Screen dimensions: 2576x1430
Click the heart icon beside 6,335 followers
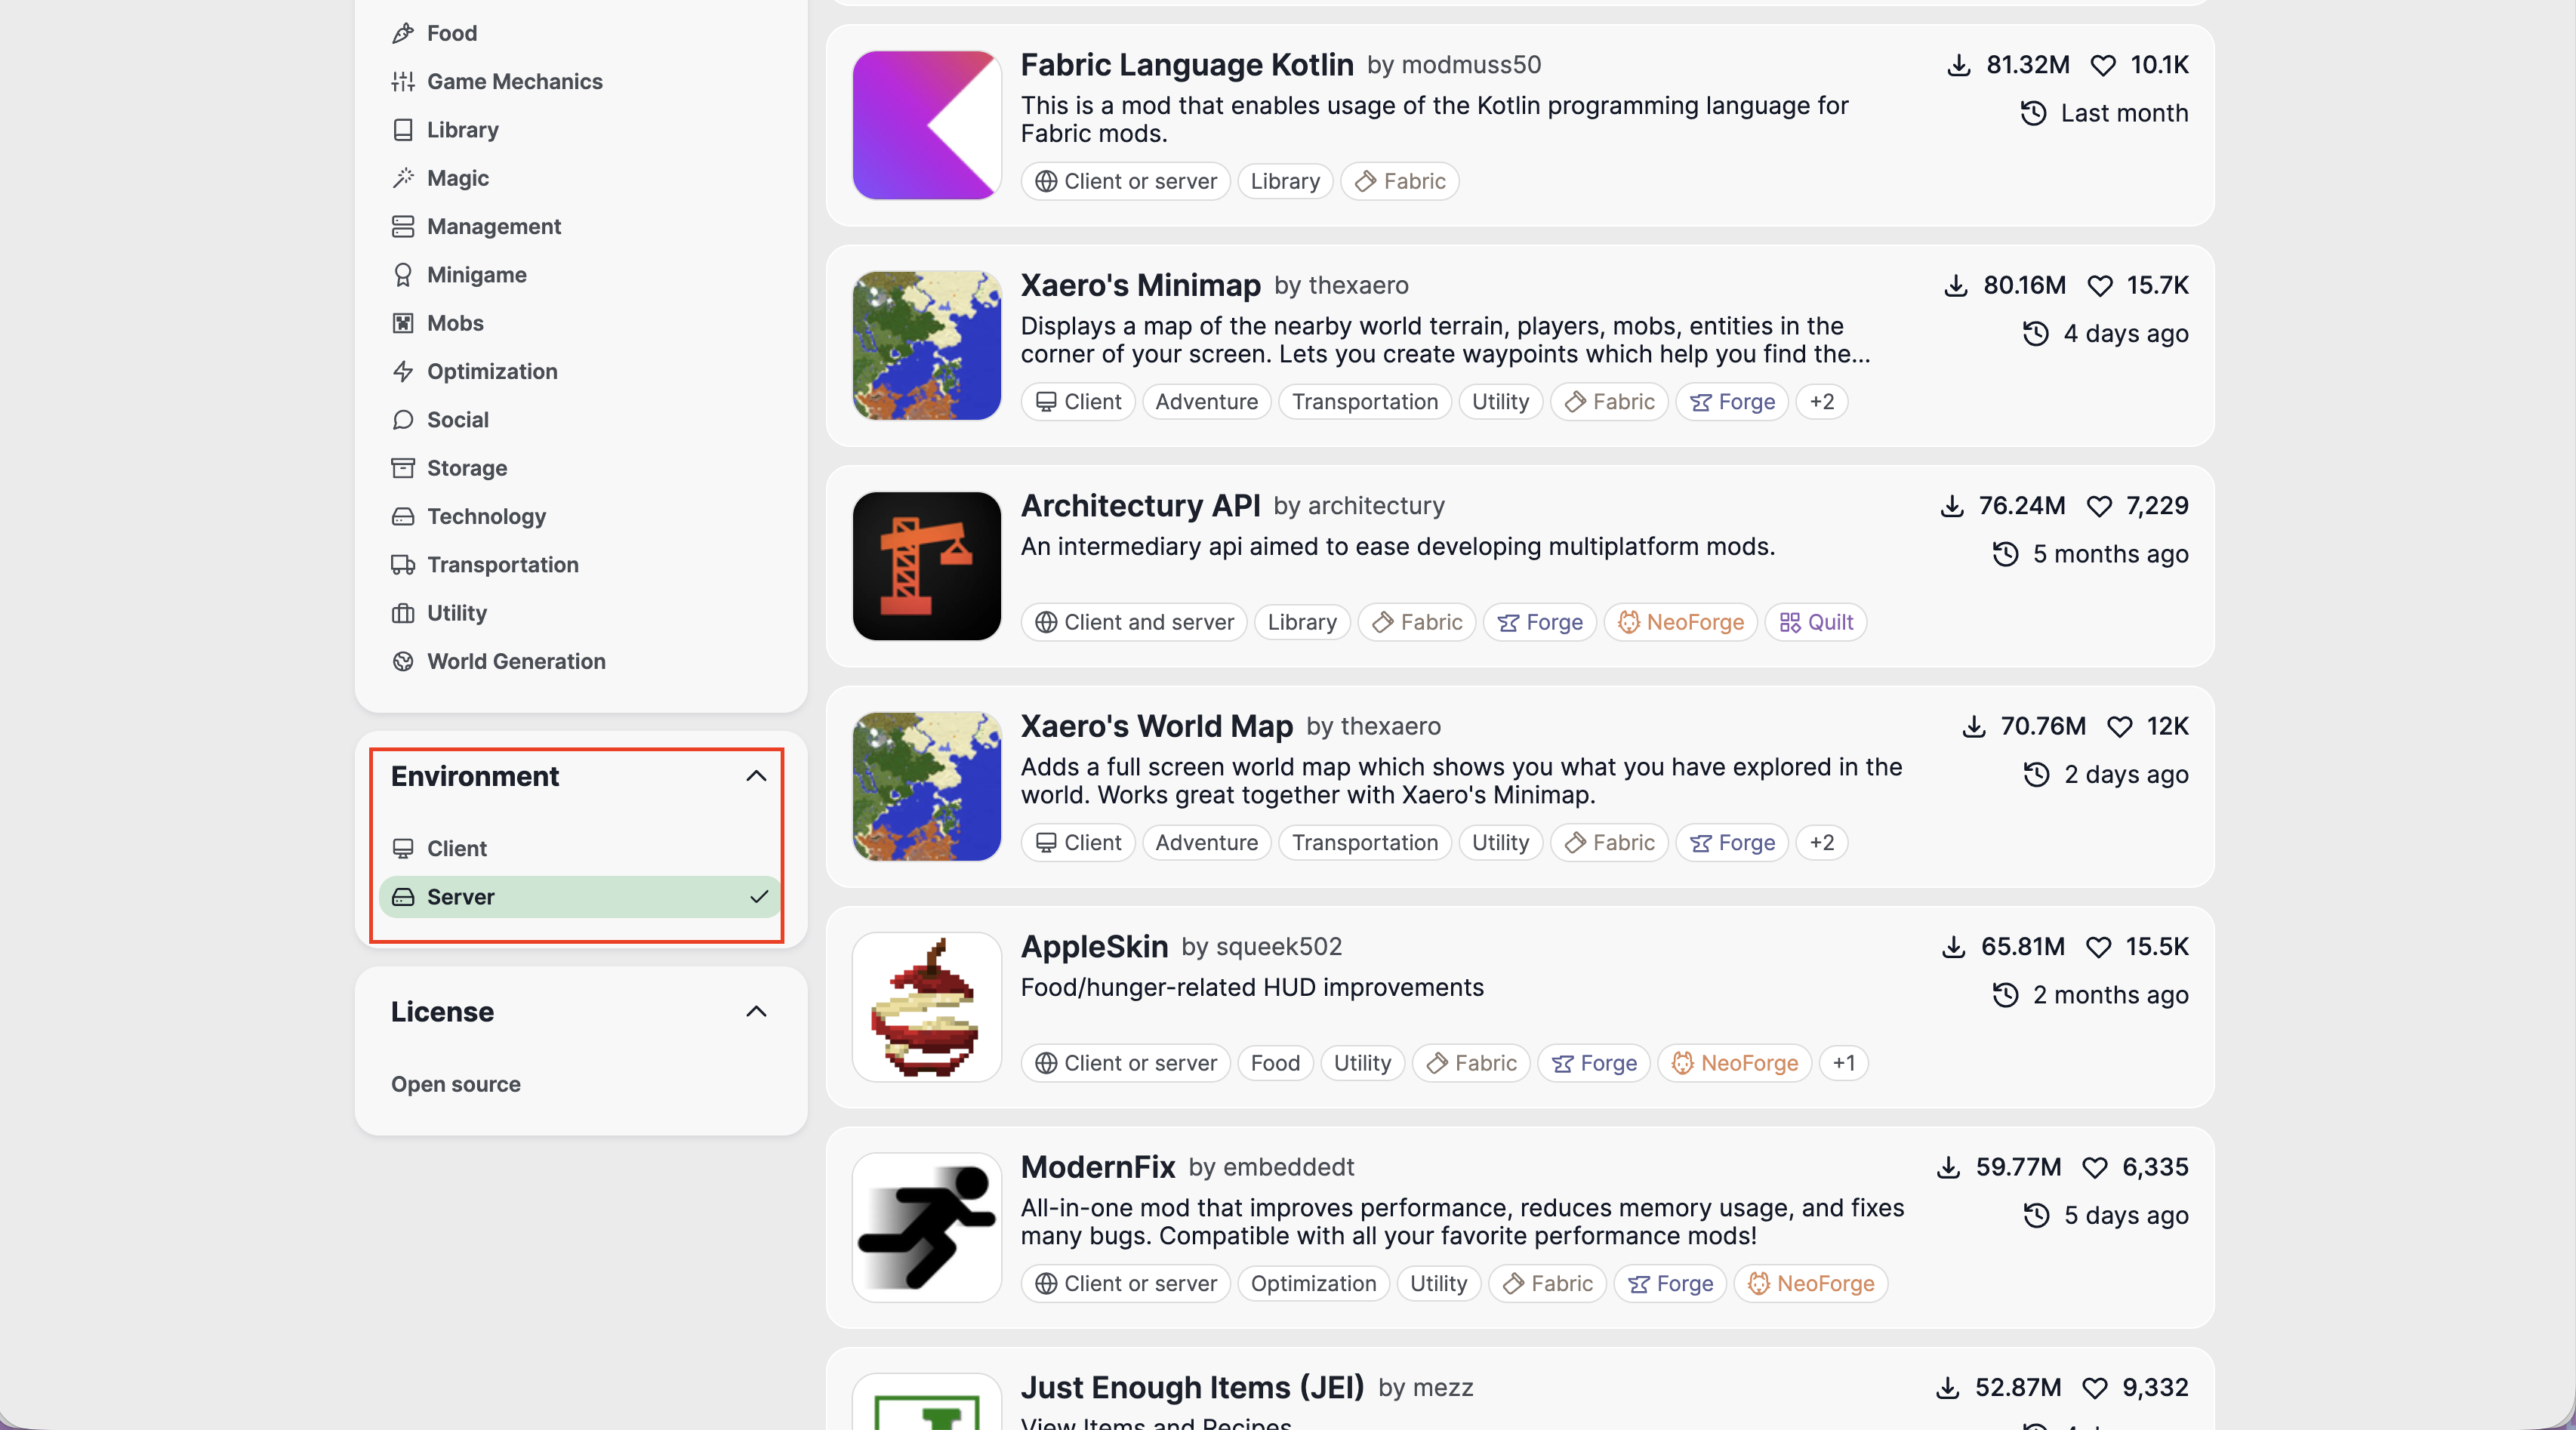[x=2094, y=1168]
